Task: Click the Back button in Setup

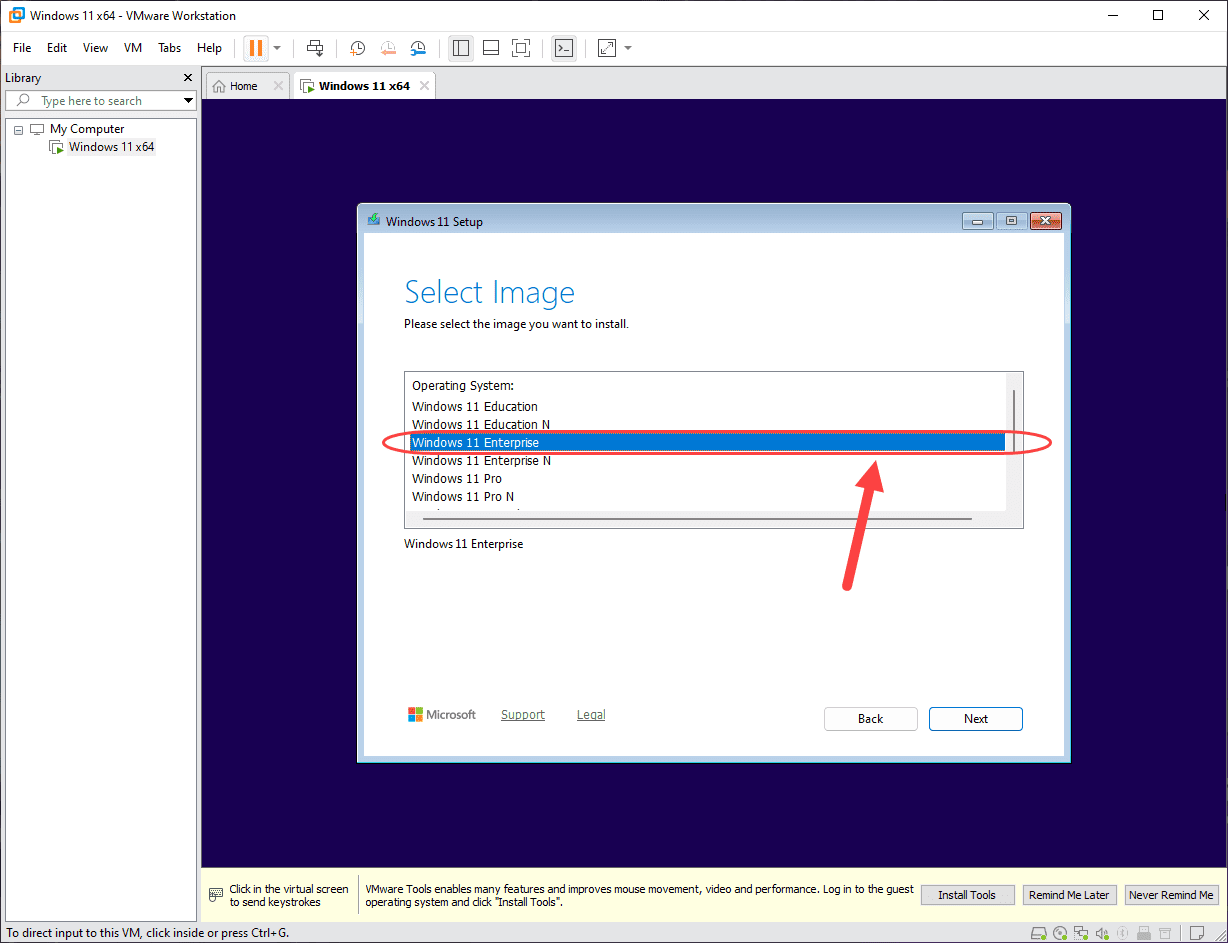Action: coord(871,719)
